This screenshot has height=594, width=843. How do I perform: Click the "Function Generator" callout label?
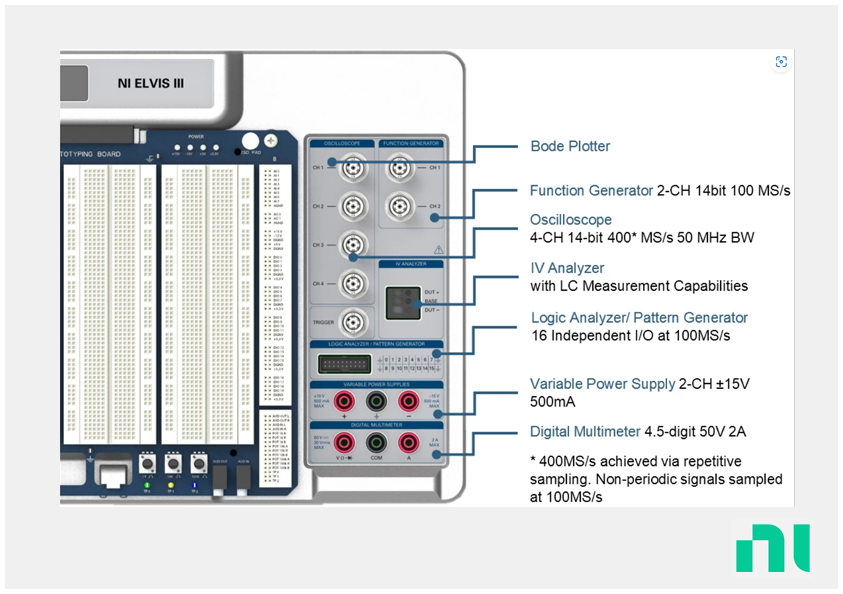[x=591, y=190]
